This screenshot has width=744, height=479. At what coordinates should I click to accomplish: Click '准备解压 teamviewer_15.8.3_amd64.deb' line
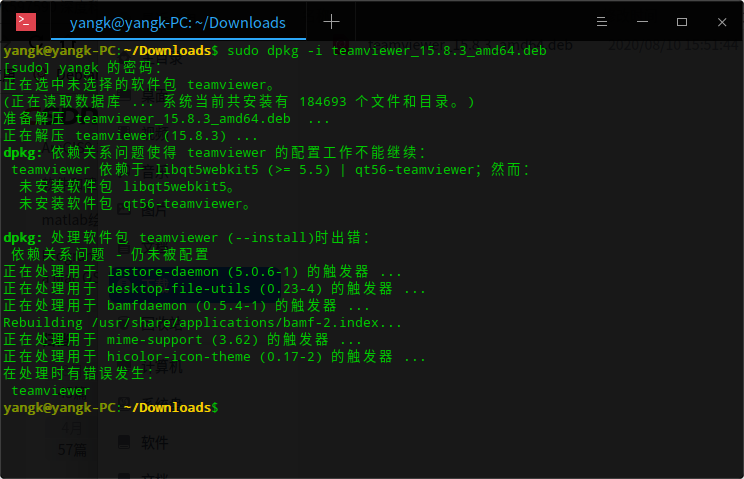point(166,119)
